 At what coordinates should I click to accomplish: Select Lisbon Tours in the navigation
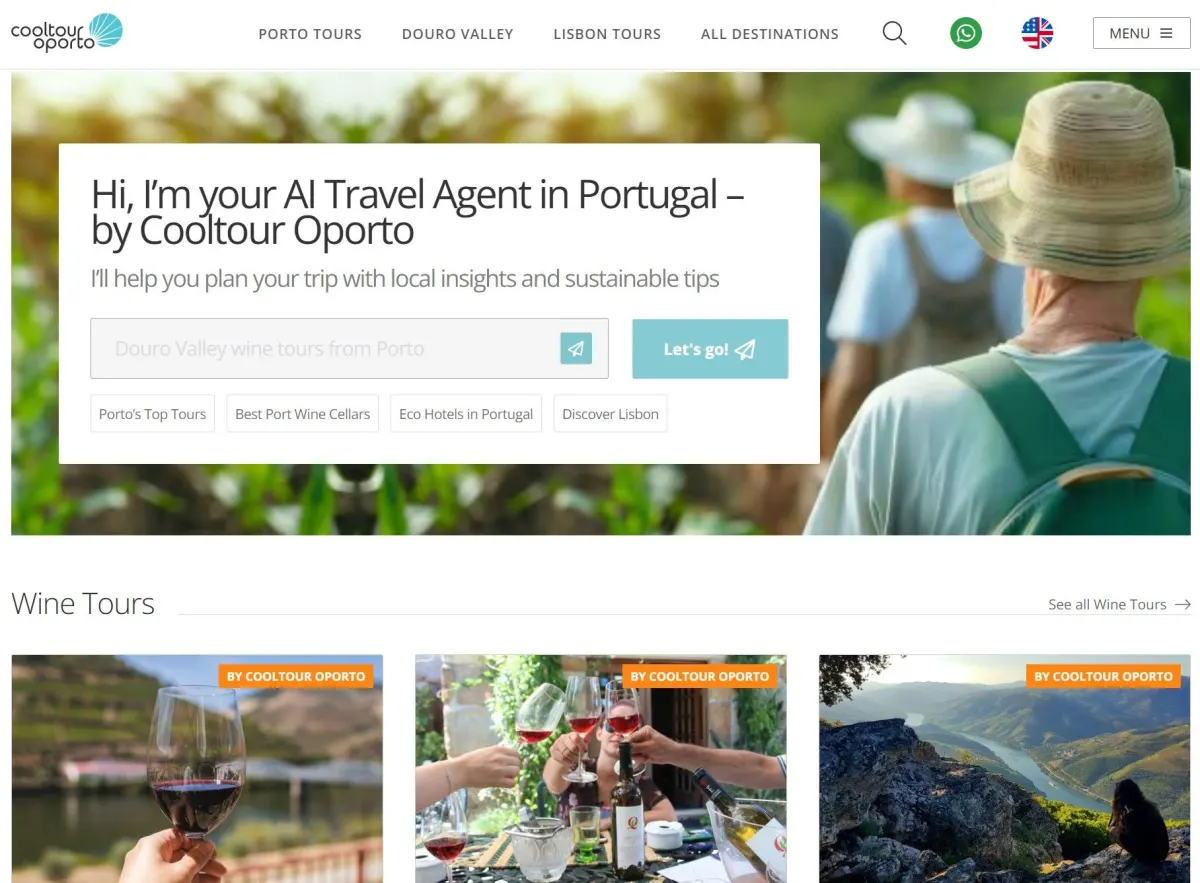click(x=607, y=34)
